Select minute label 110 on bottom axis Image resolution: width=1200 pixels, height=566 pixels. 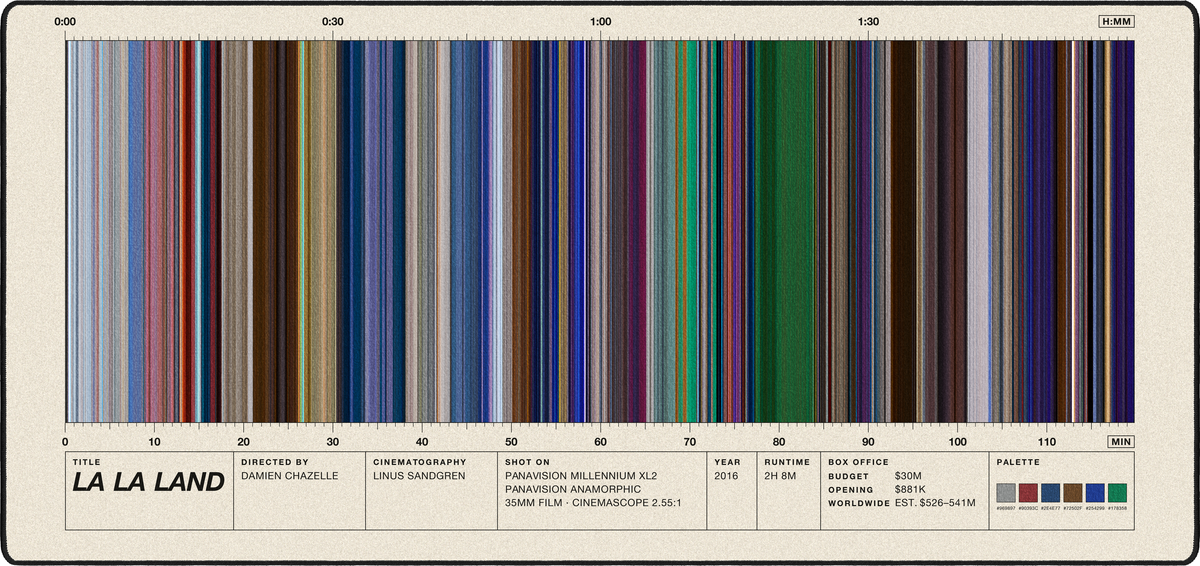[x=1046, y=441]
